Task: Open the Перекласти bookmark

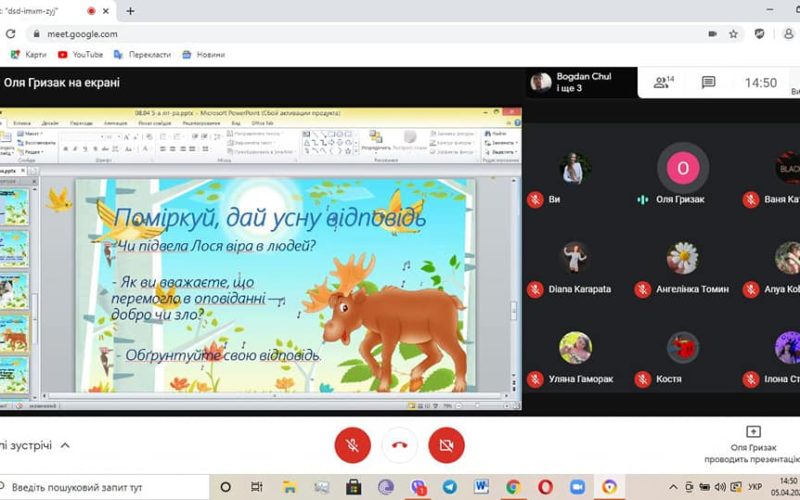Action: click(143, 55)
